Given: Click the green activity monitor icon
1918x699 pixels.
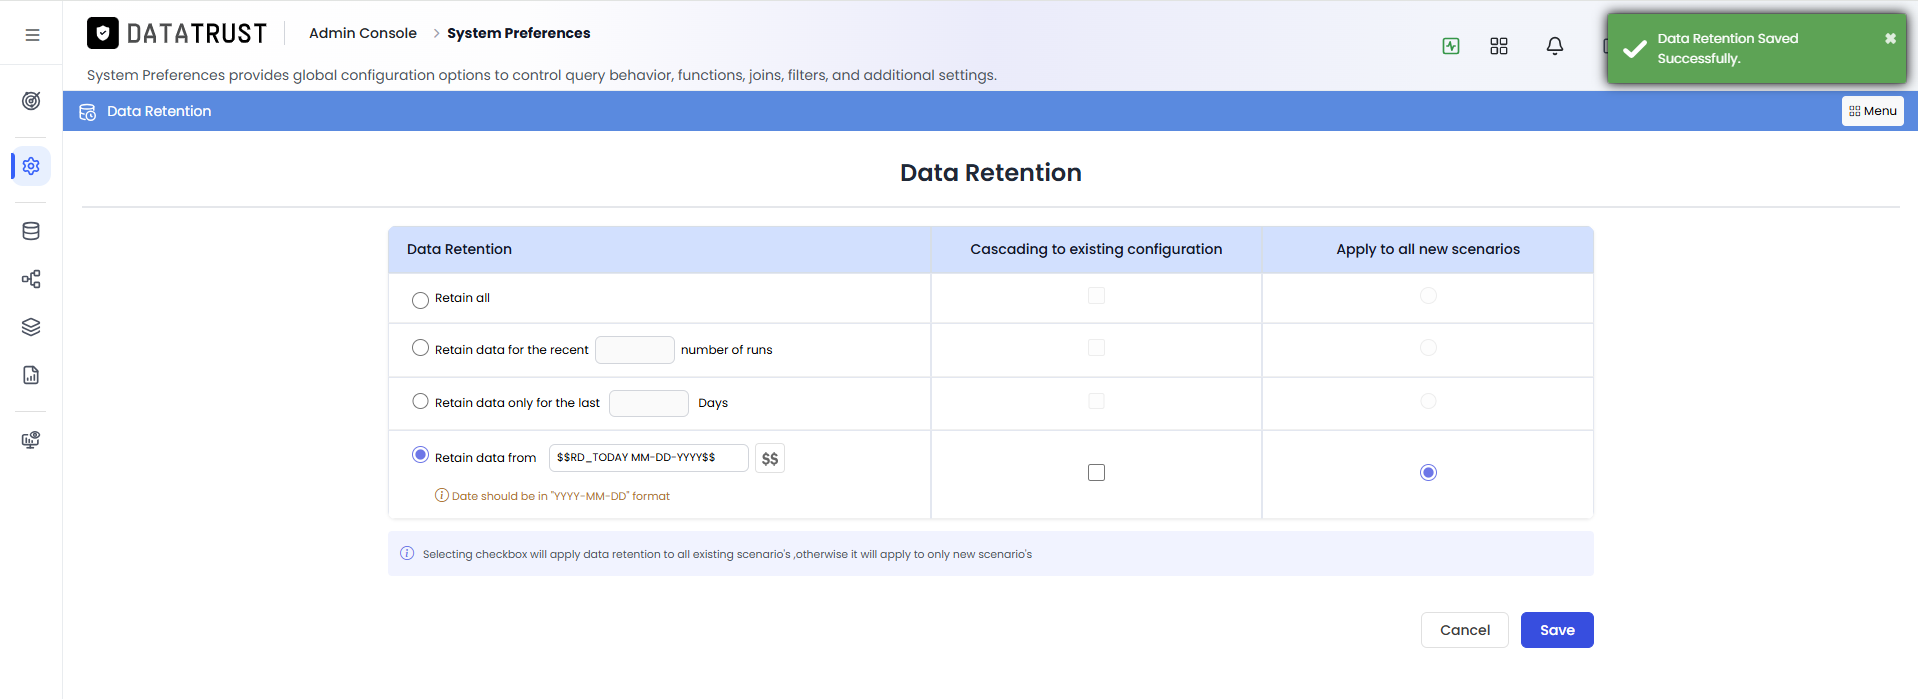Looking at the screenshot, I should [x=1451, y=46].
